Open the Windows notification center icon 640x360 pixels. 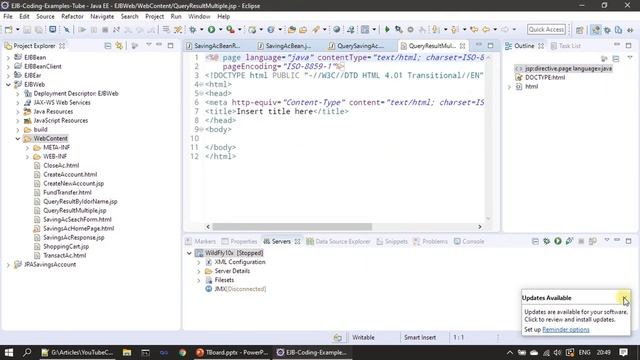coord(623,352)
